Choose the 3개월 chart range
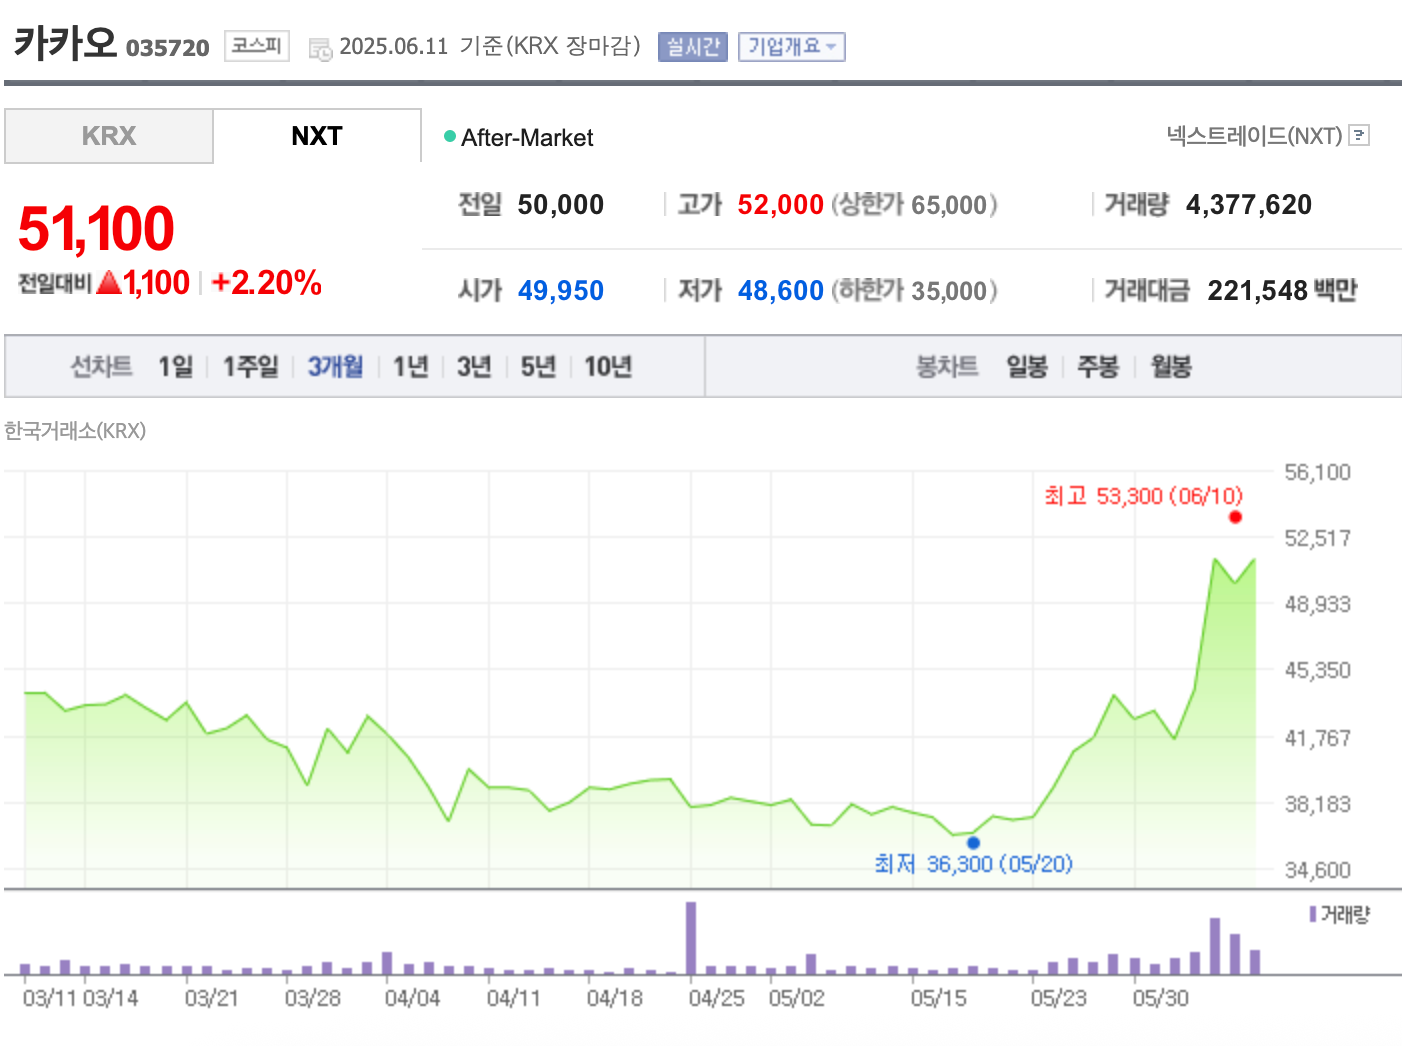Image resolution: width=1402 pixels, height=1046 pixels. pos(335,367)
